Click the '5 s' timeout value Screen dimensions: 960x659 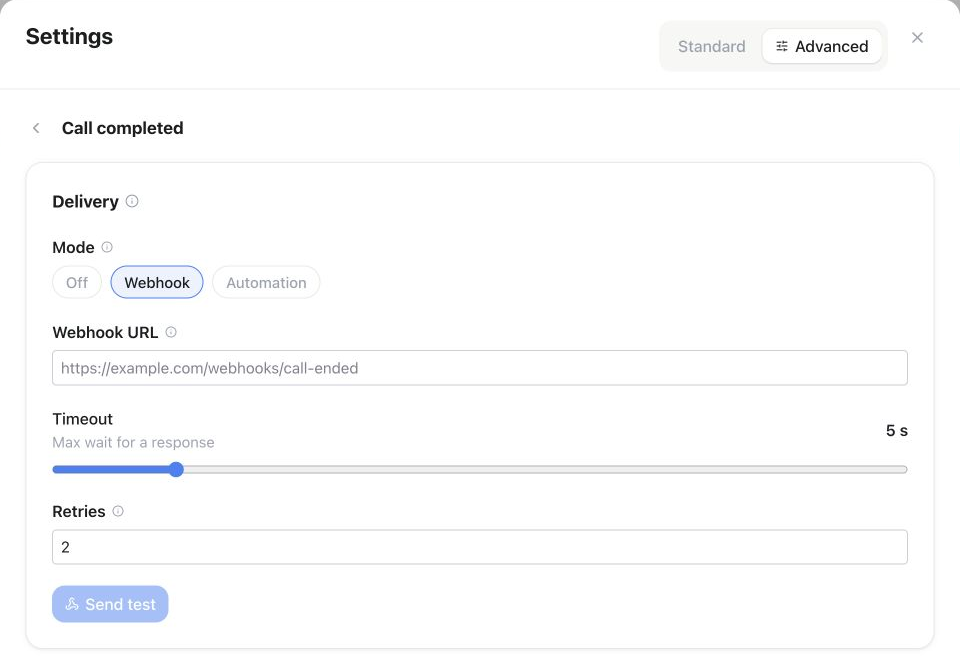(896, 431)
